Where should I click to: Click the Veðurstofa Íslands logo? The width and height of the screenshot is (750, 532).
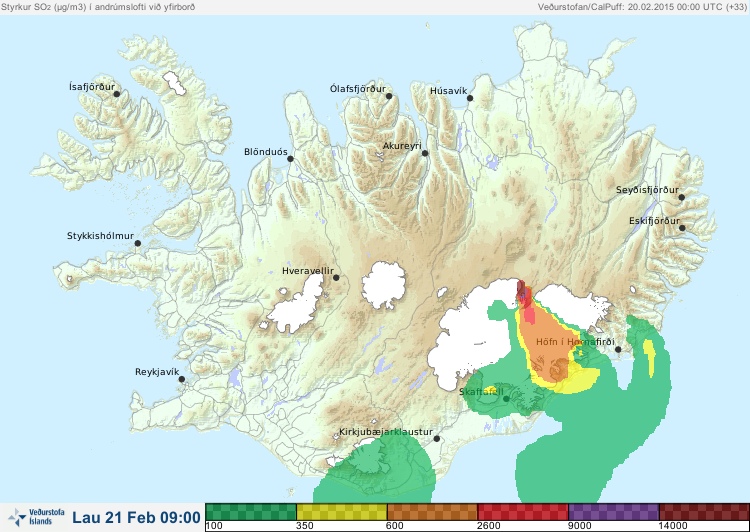point(36,517)
